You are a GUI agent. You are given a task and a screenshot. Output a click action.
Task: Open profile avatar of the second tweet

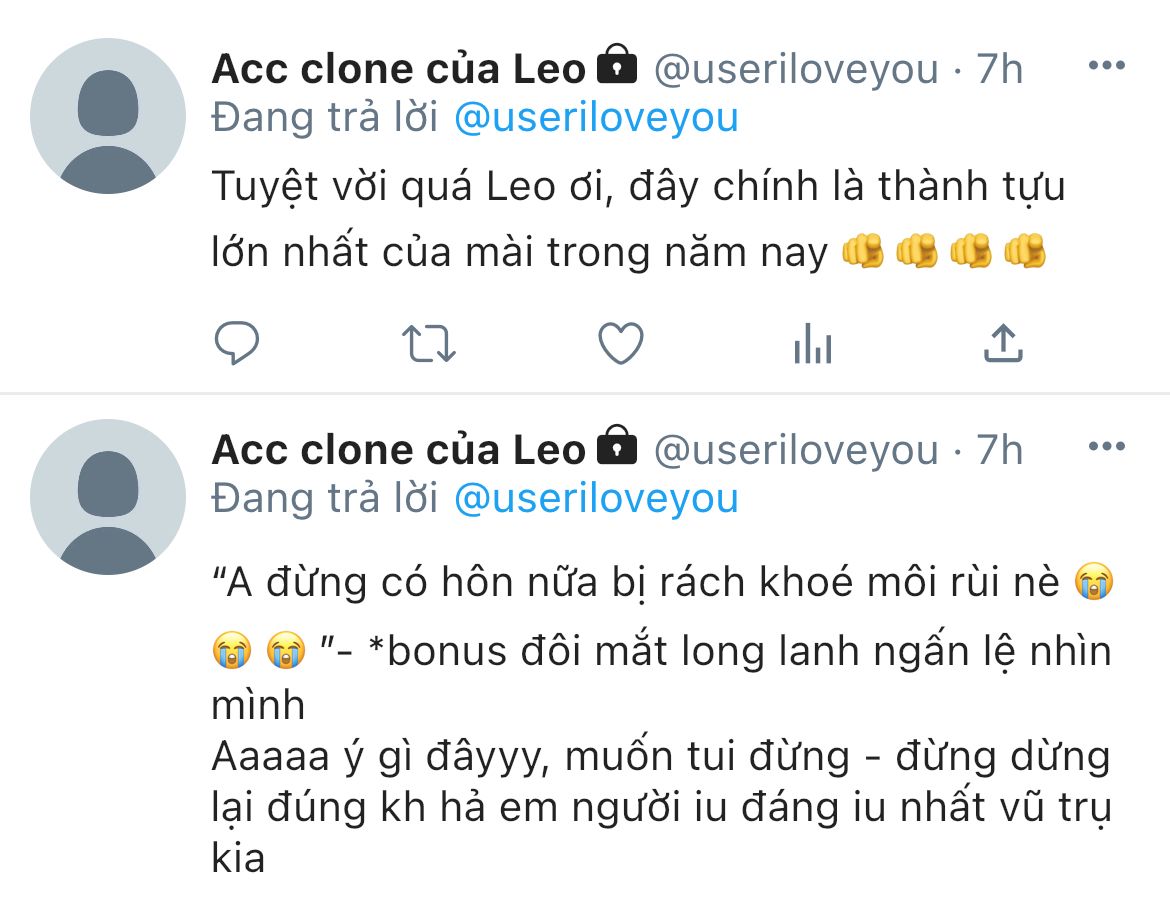108,497
